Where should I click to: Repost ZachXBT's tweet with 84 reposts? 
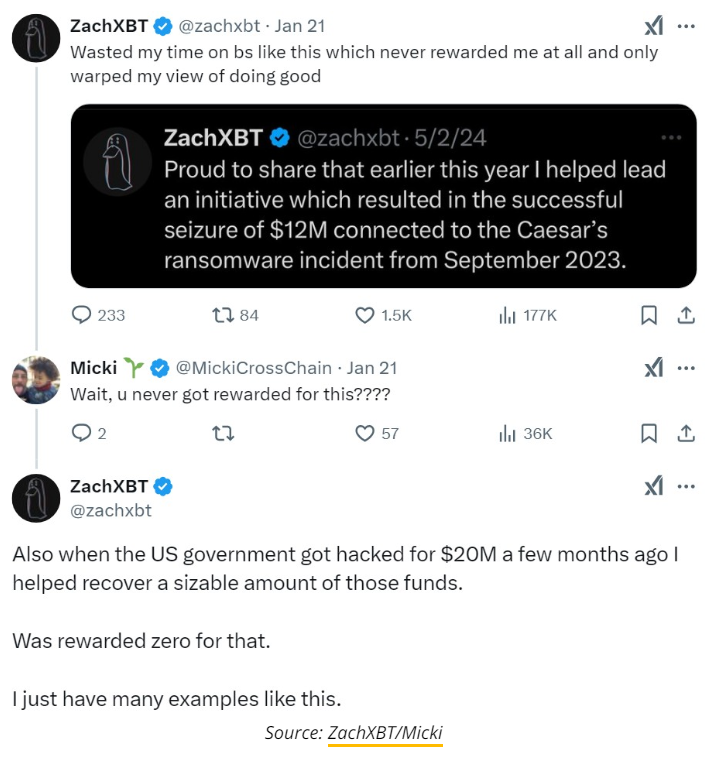(x=223, y=315)
